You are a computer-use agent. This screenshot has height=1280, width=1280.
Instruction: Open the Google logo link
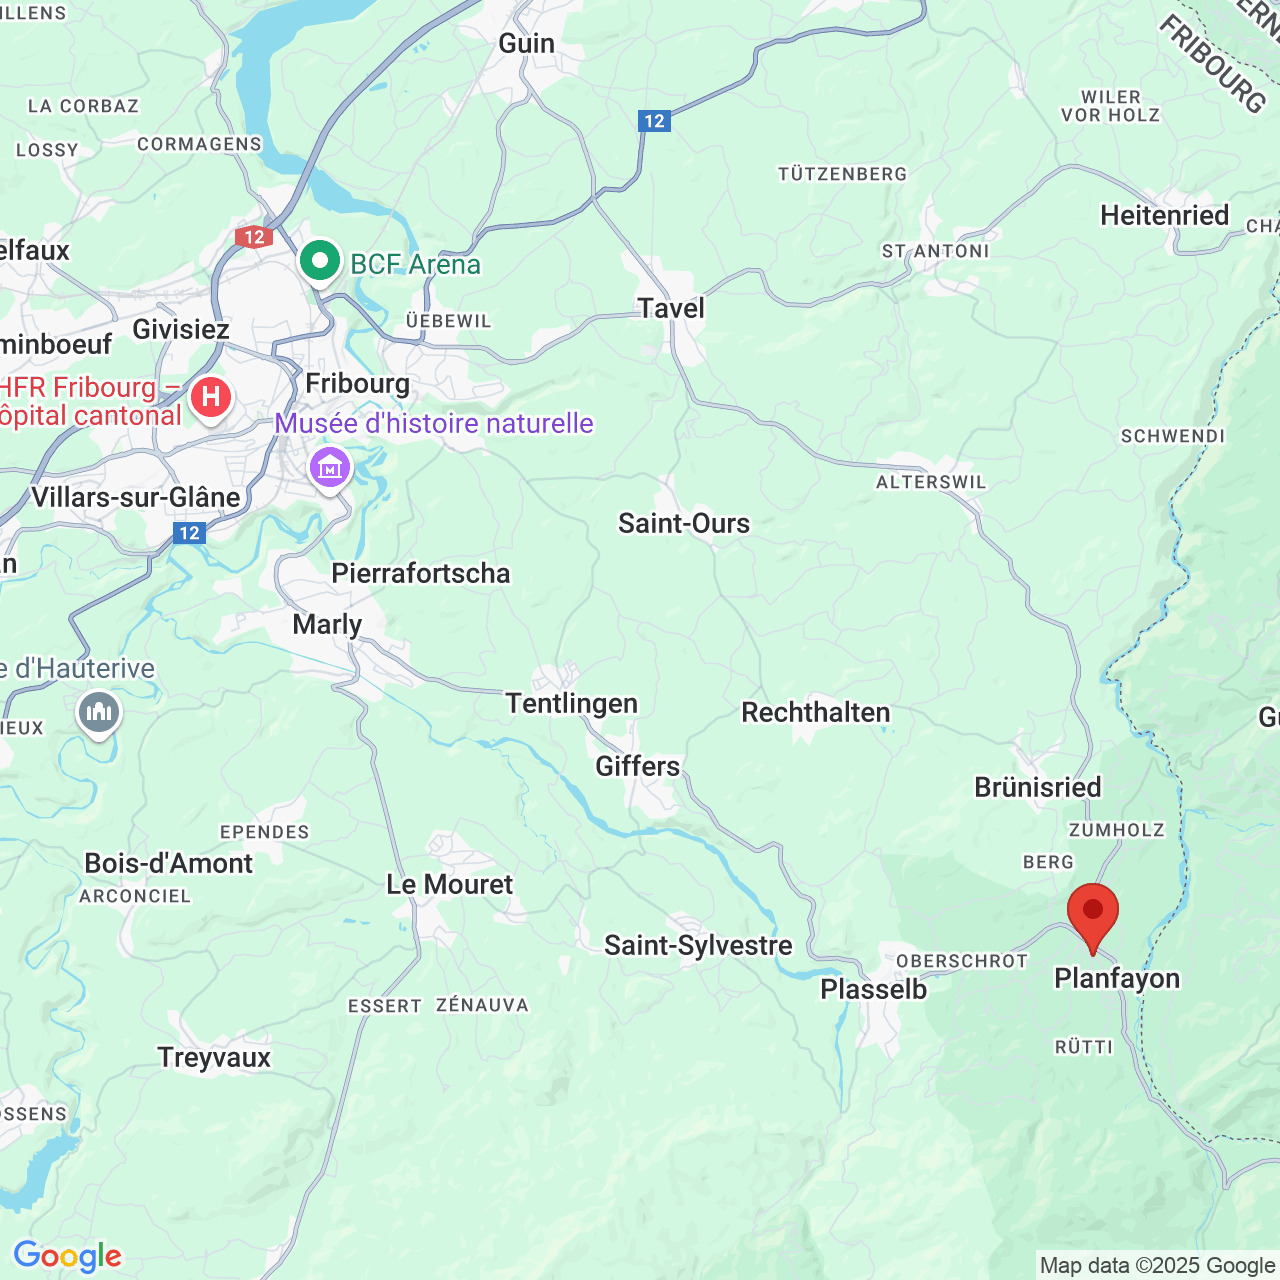67,1256
